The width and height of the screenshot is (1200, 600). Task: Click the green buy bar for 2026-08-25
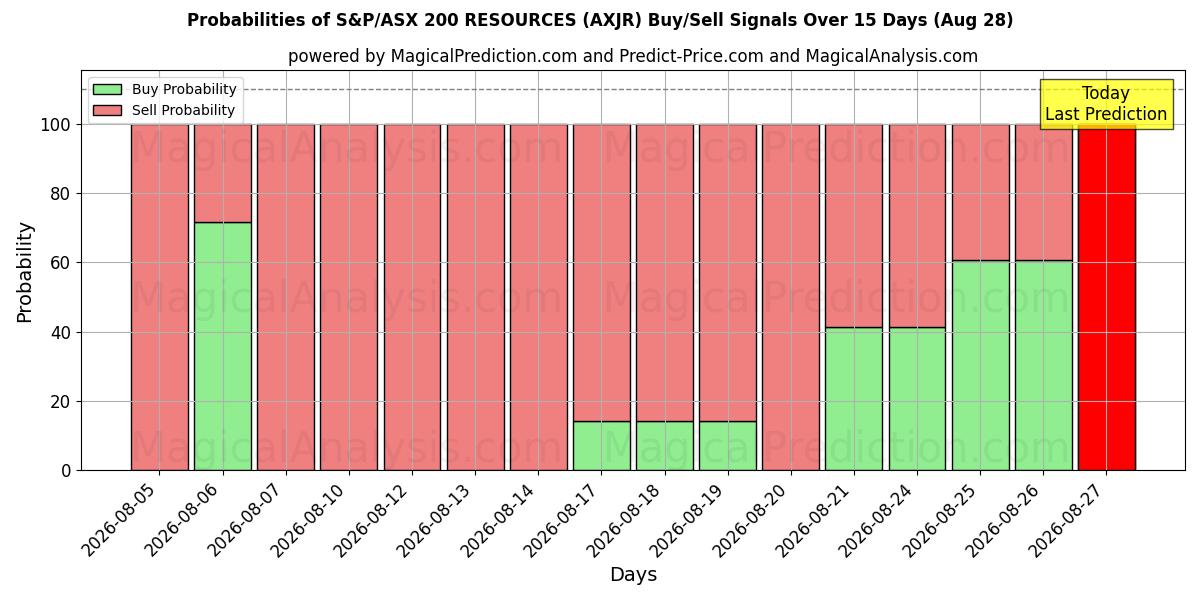point(981,365)
